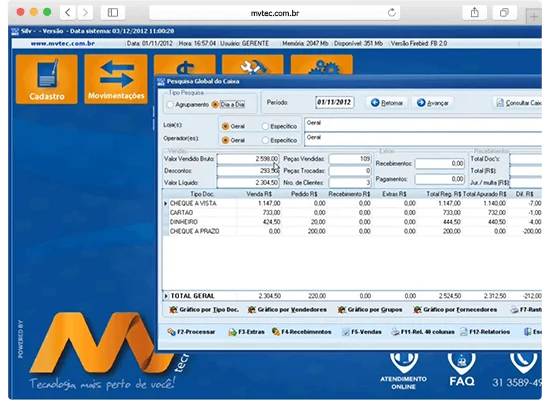550x408 pixels.
Task: Click the F4-Recebimentos button
Action: 302,332
